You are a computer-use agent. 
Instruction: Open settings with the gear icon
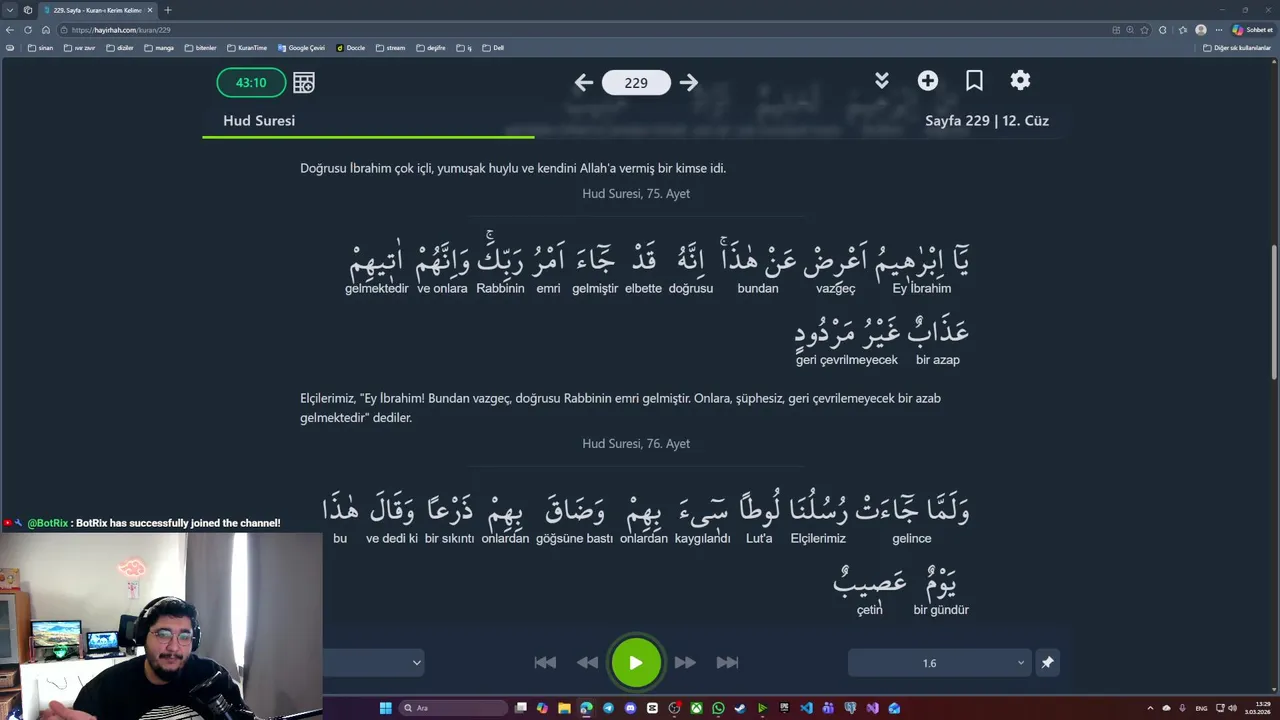coord(1020,81)
